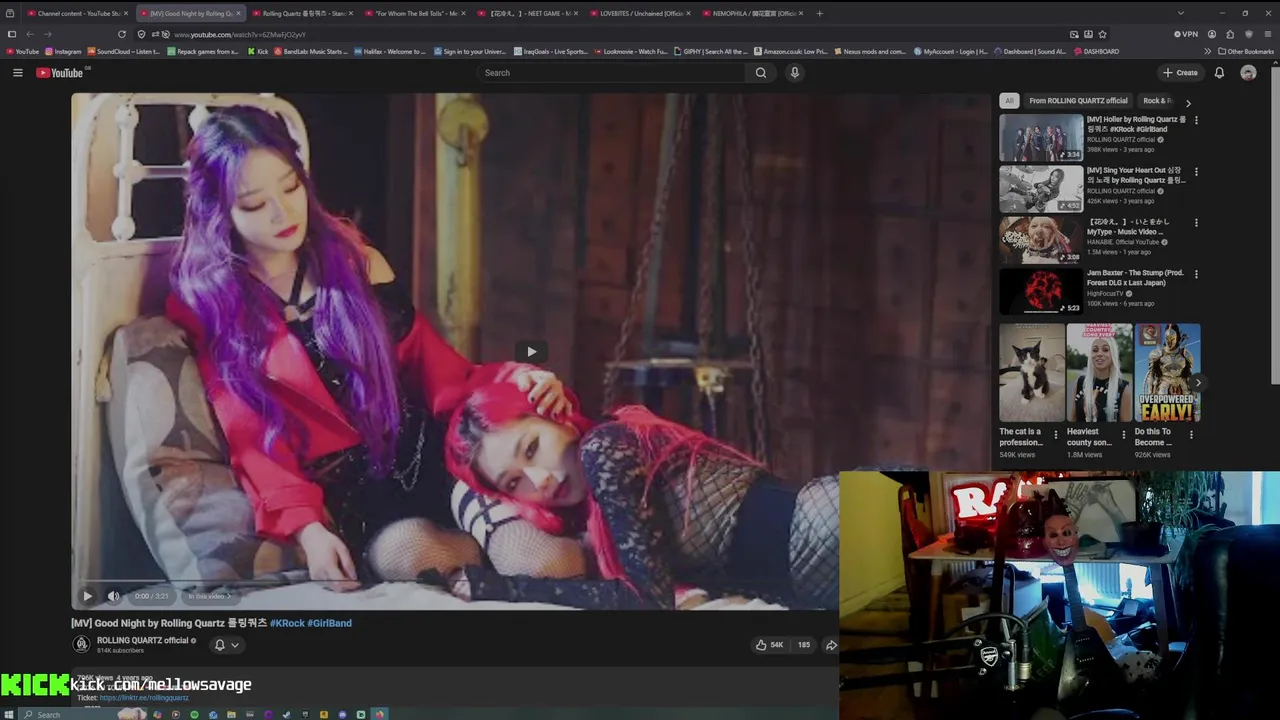Open the Other Bookmarks folder
Viewport: 1280px width, 720px height.
coord(1245,51)
